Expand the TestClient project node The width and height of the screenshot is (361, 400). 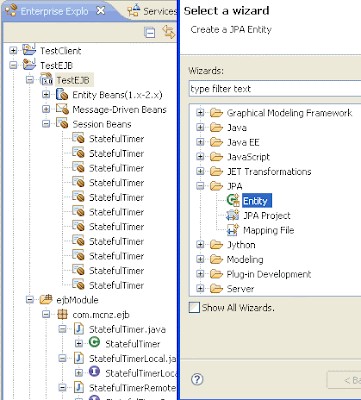click(13, 51)
